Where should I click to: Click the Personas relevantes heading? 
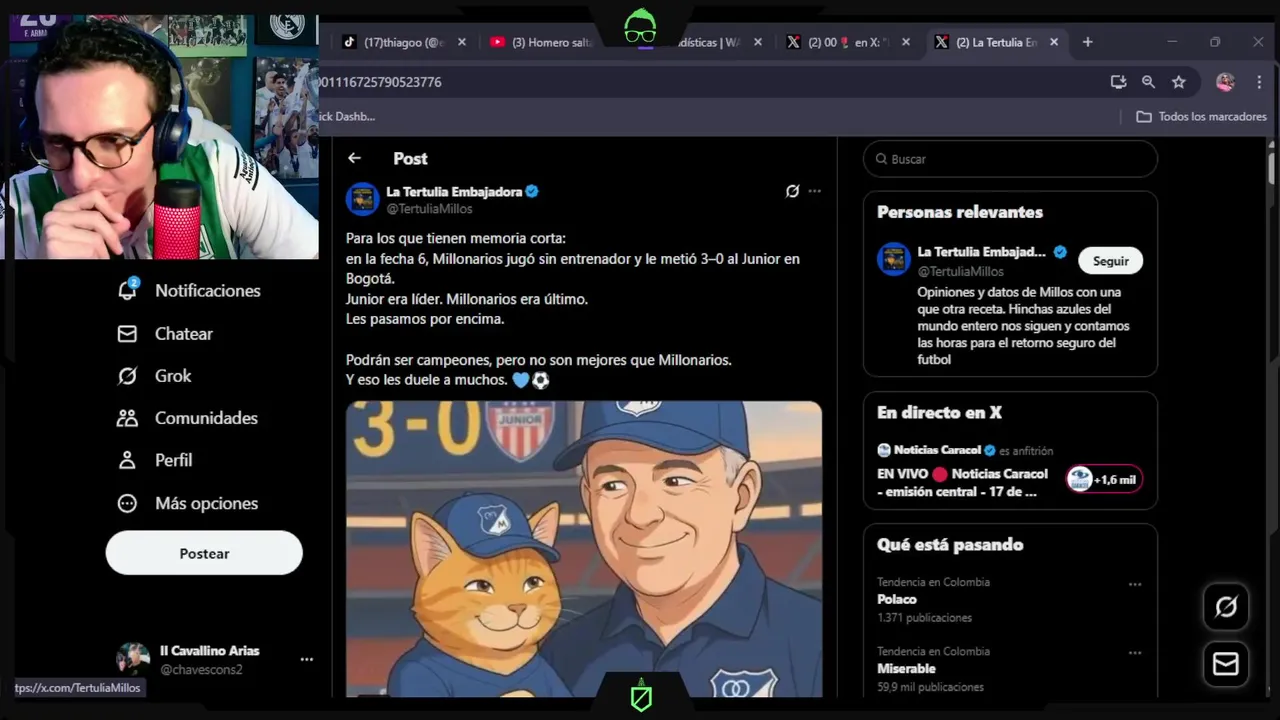(960, 212)
